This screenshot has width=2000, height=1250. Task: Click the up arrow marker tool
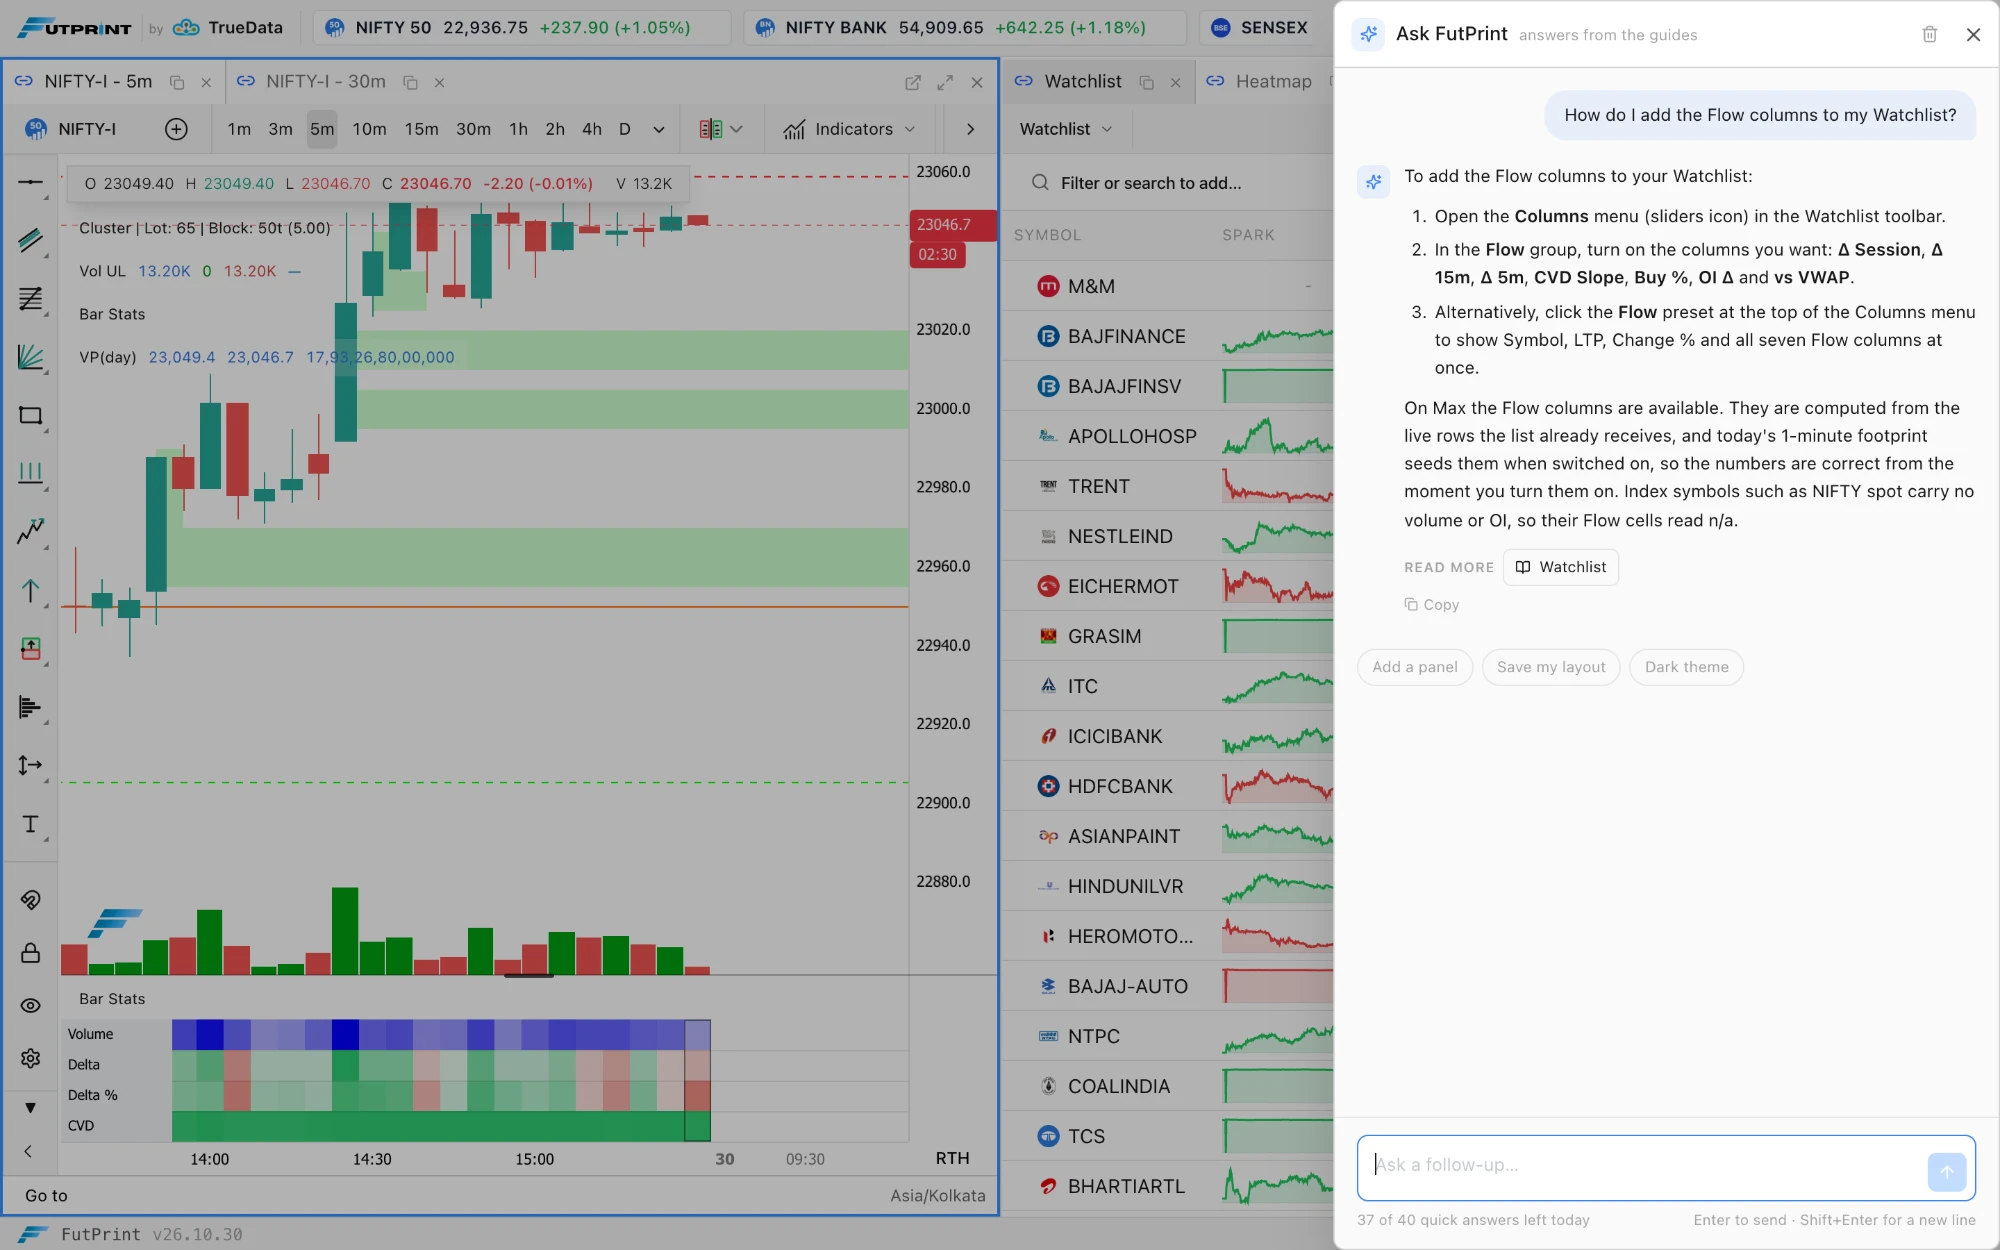[30, 591]
